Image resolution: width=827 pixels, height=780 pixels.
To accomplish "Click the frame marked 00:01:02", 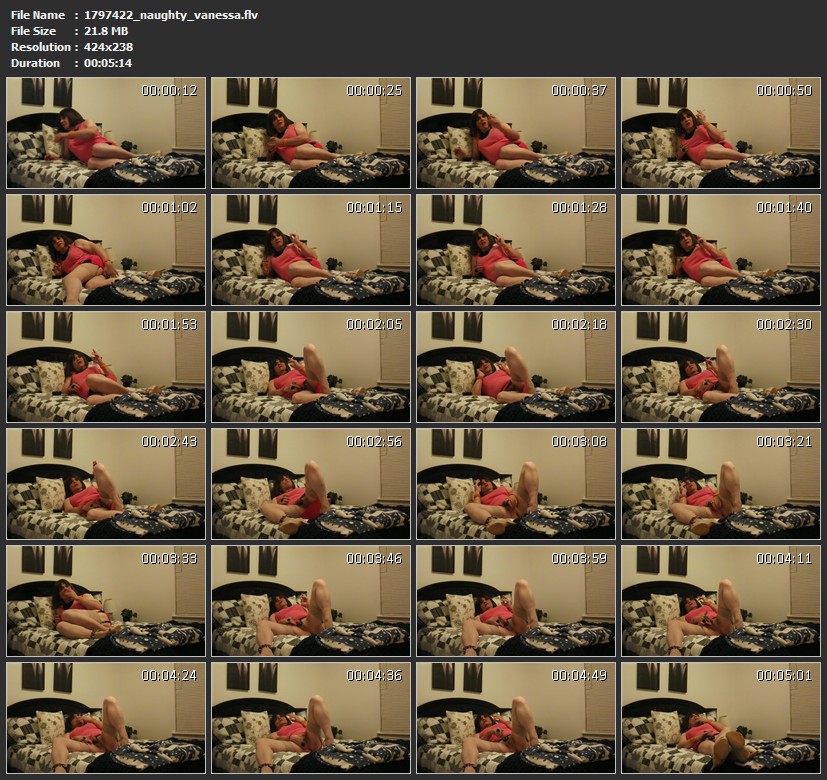I will point(106,250).
